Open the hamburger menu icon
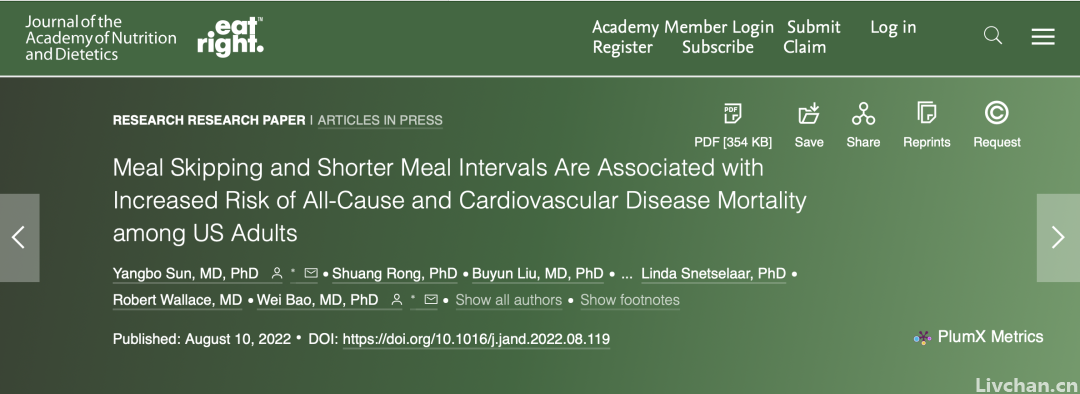The width and height of the screenshot is (1080, 394). click(x=1043, y=37)
